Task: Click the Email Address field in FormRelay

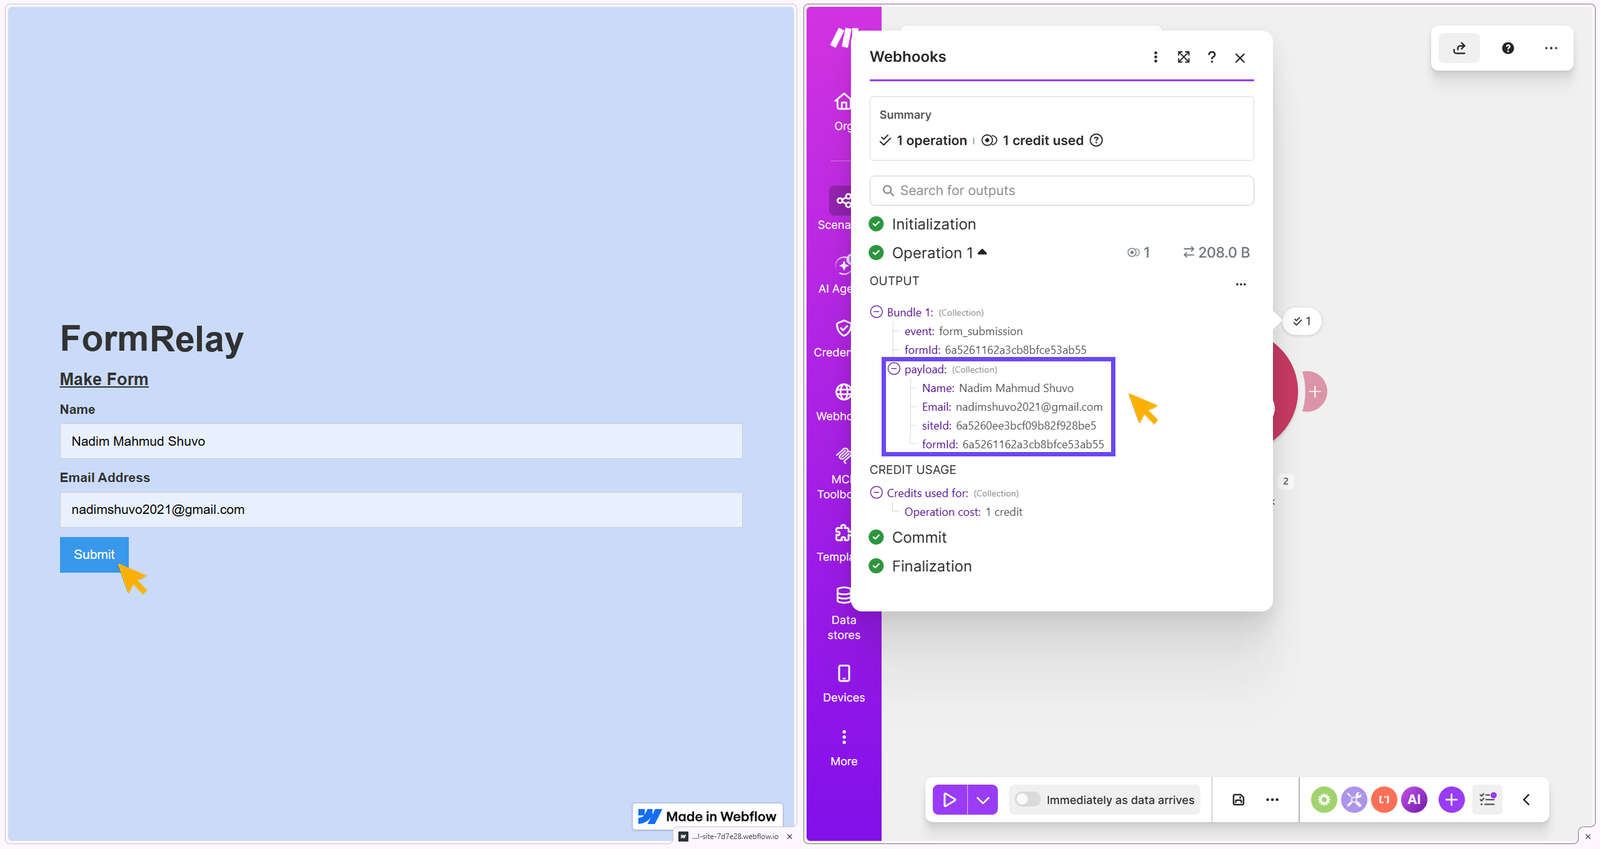Action: [401, 510]
